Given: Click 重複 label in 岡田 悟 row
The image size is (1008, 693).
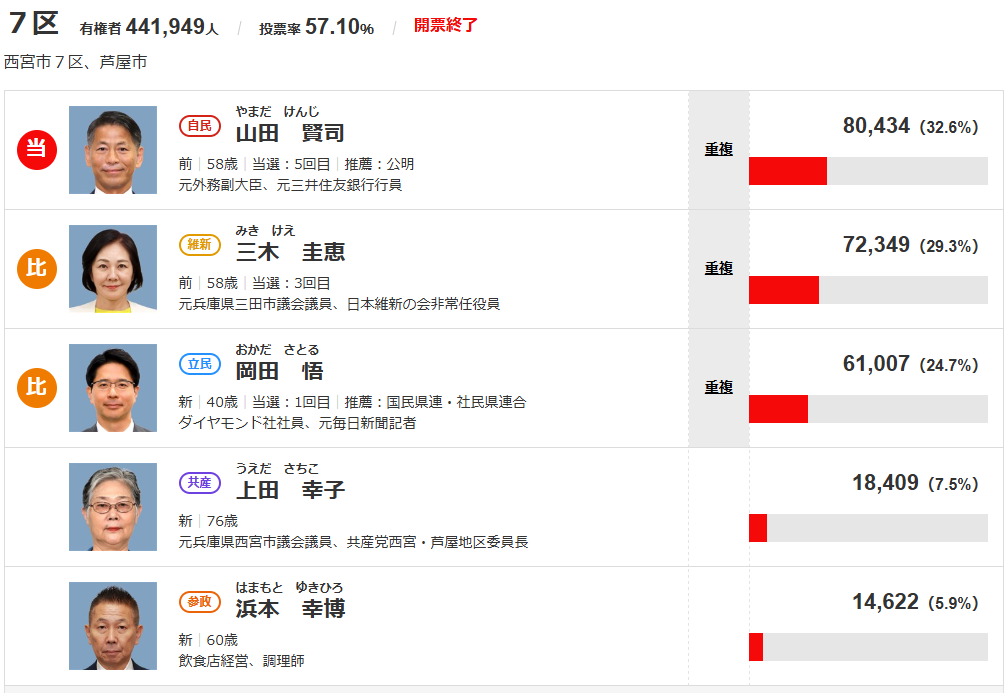Looking at the screenshot, I should click(x=719, y=387).
